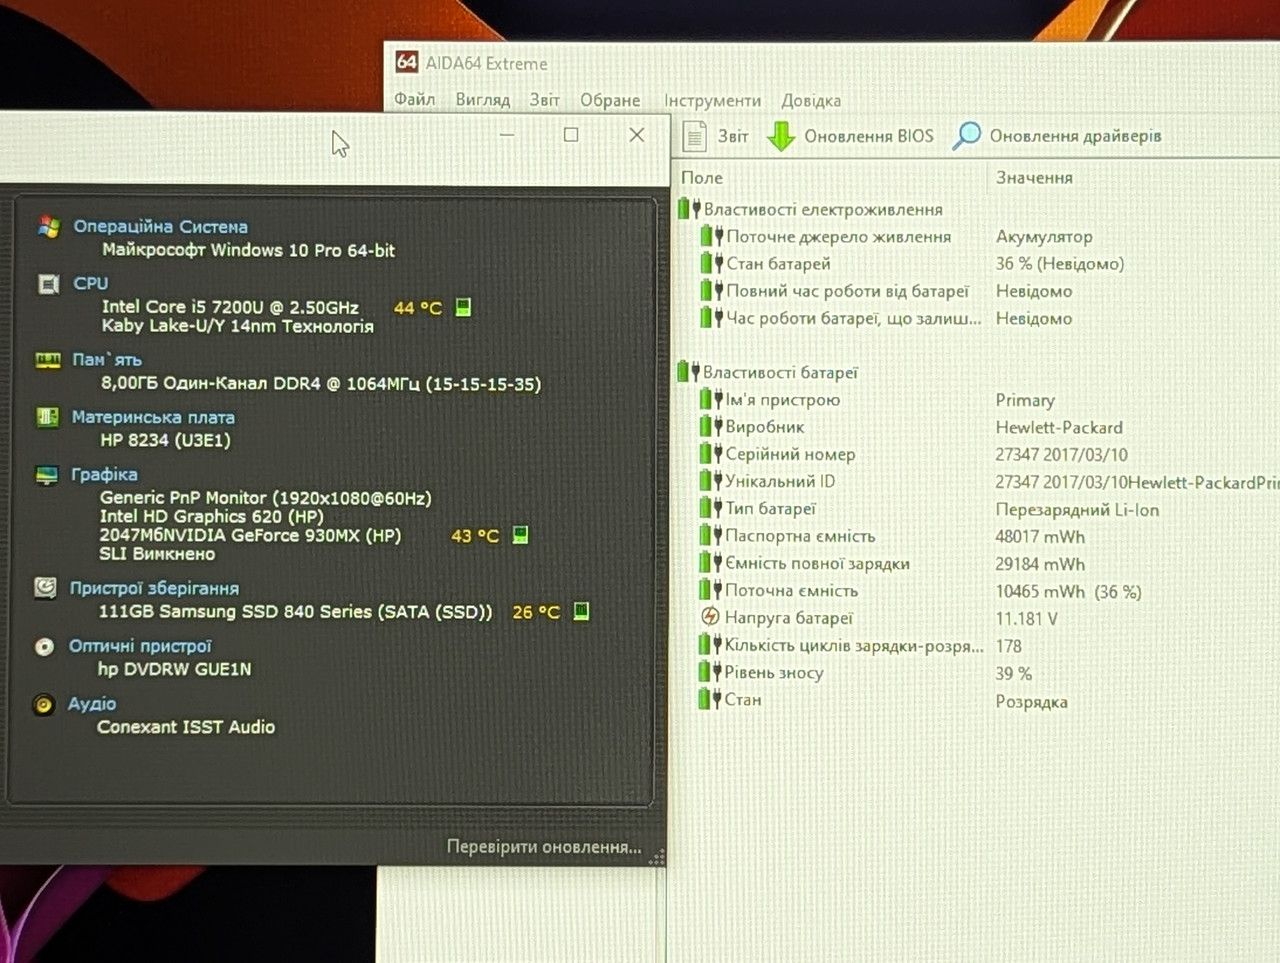This screenshot has height=963, width=1280.
Task: Click the CPU chip icon in Speccy
Action: tap(48, 284)
